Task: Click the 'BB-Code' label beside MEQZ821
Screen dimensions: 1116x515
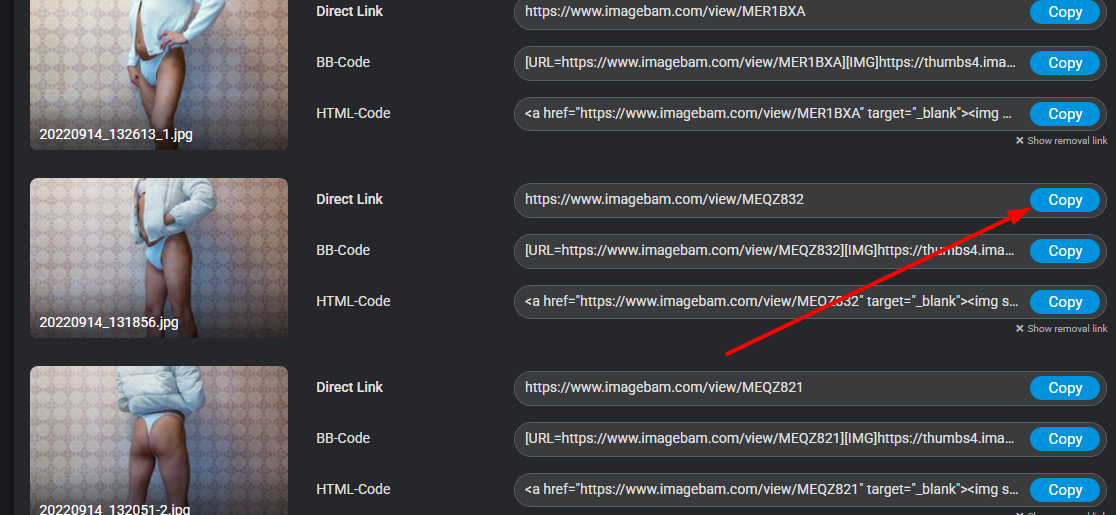Action: (x=343, y=438)
